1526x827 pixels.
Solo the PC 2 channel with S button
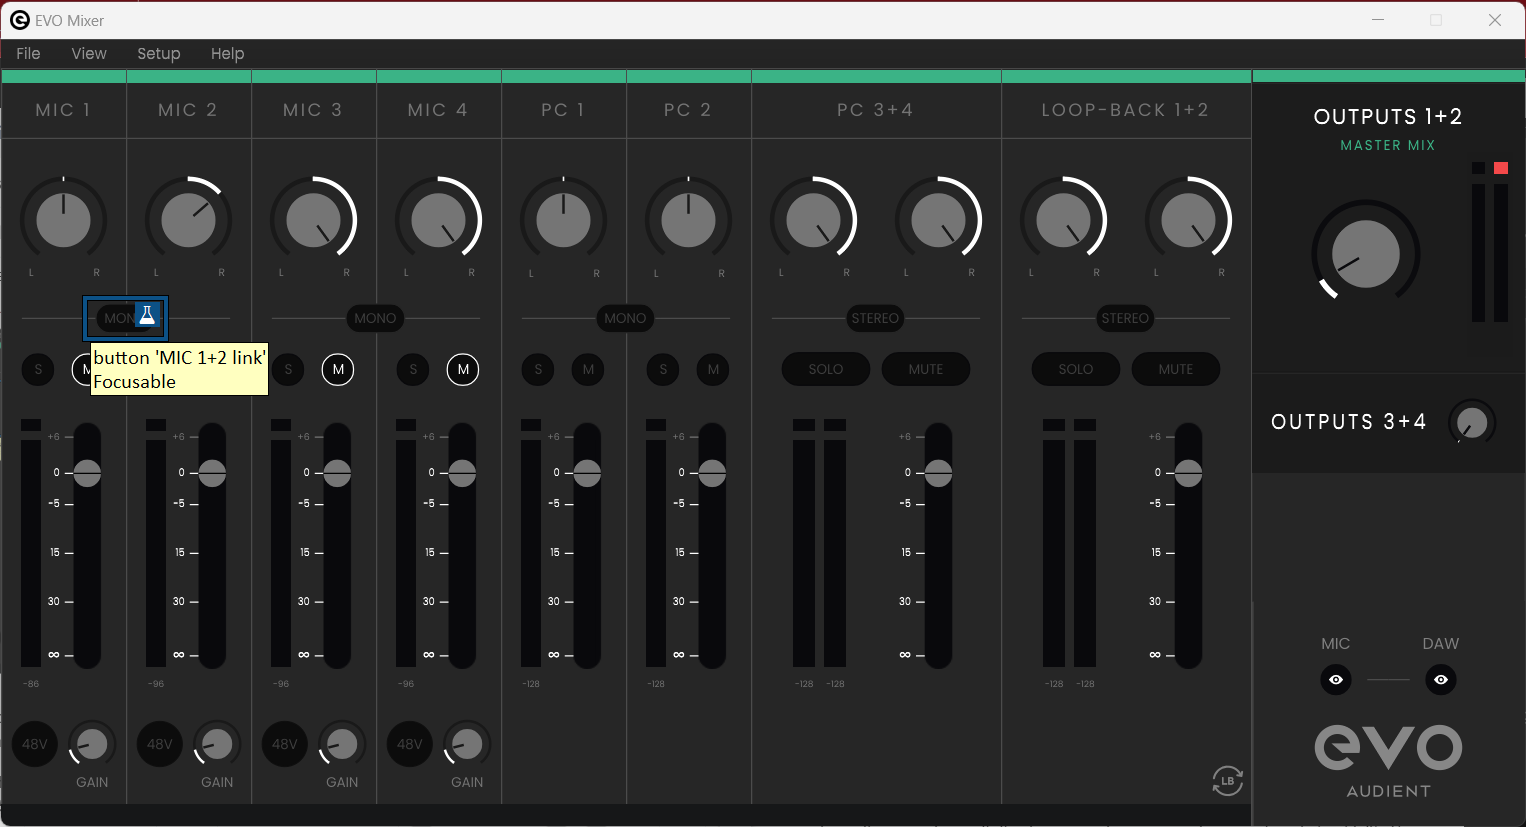click(663, 370)
